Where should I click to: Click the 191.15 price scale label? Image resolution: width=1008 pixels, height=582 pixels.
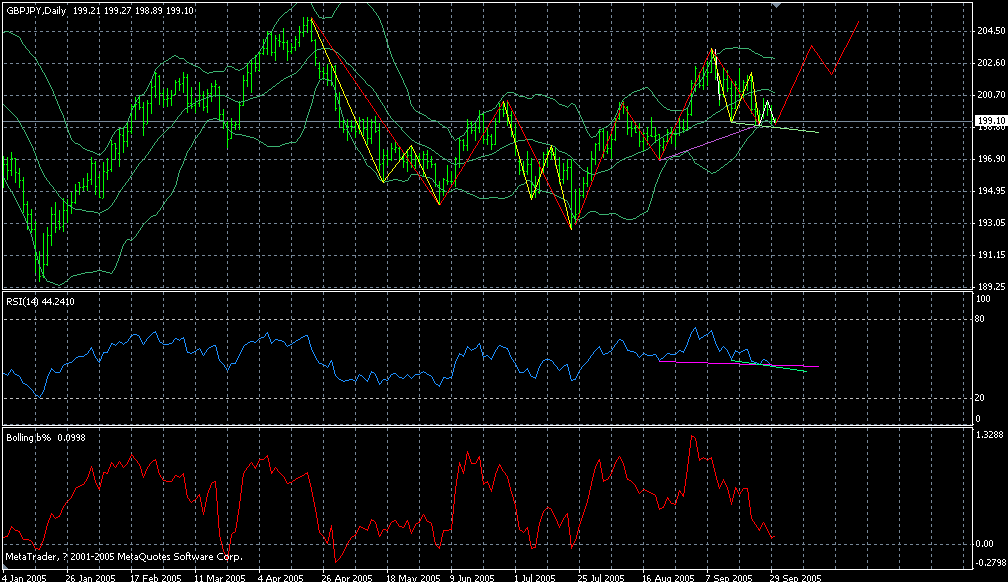point(991,255)
